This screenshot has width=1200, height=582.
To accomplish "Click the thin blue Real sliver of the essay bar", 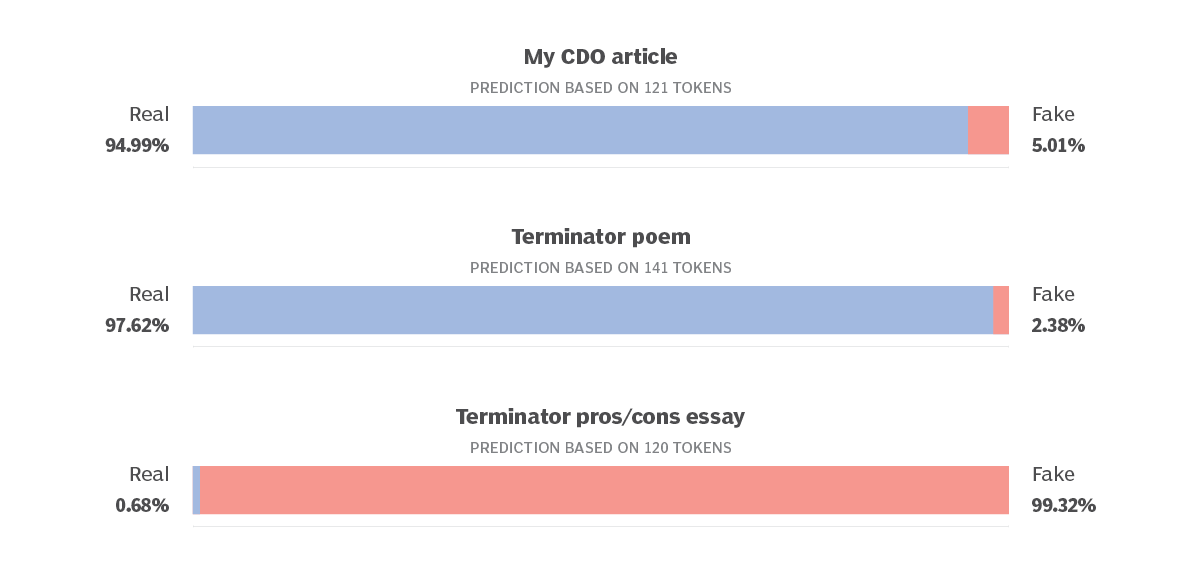I will pos(196,490).
